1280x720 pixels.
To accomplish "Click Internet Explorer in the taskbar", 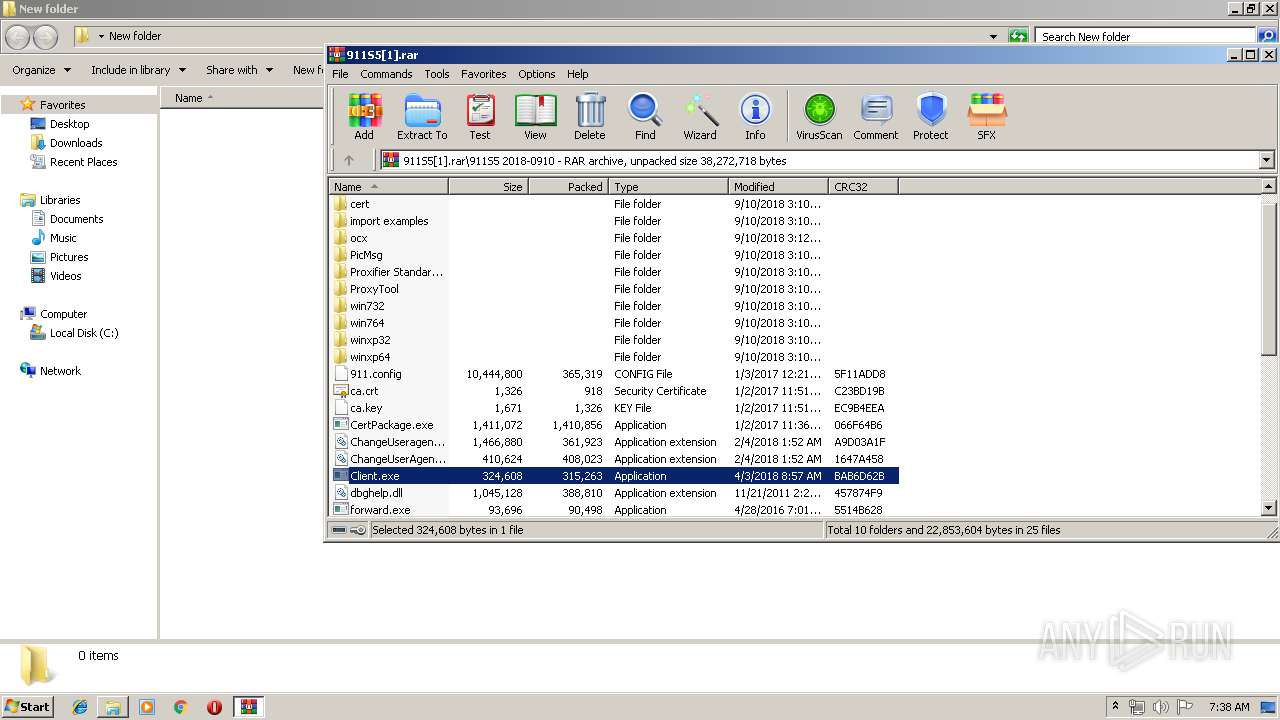I will pyautogui.click(x=80, y=707).
